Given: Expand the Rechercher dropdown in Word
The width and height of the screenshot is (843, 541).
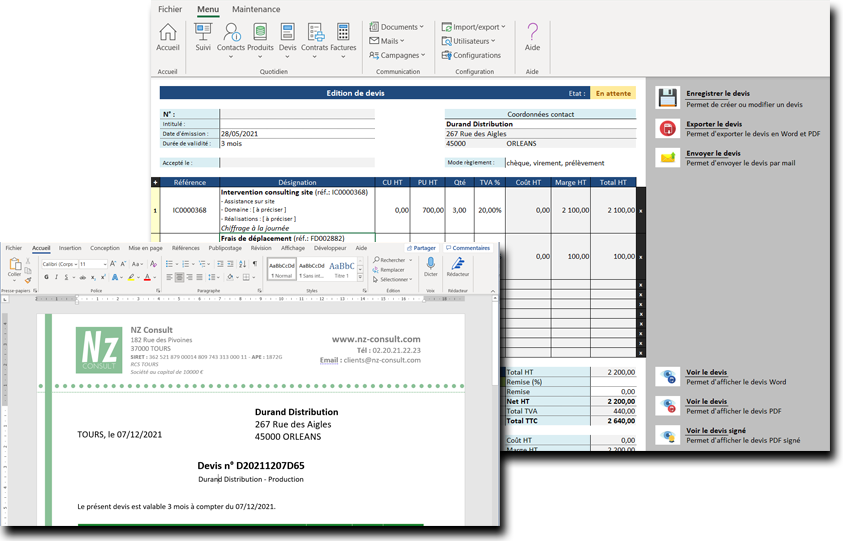Looking at the screenshot, I should [x=411, y=260].
